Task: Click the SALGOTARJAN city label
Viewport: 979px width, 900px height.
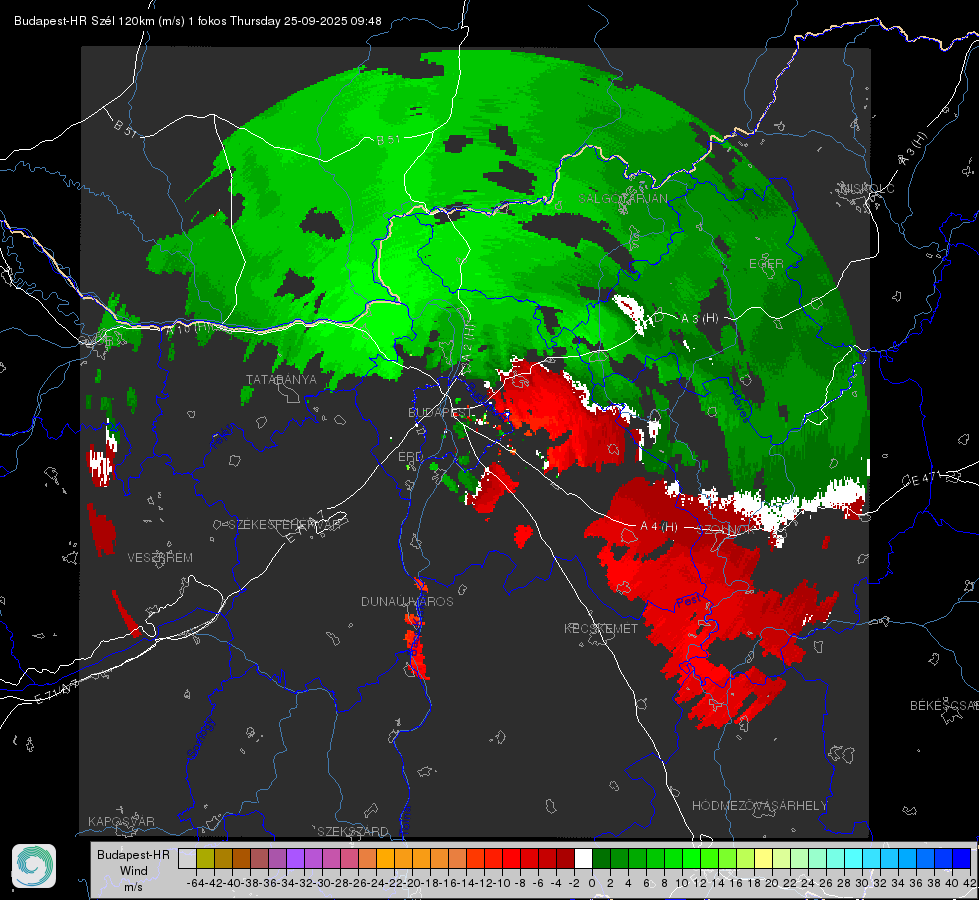Action: point(623,199)
